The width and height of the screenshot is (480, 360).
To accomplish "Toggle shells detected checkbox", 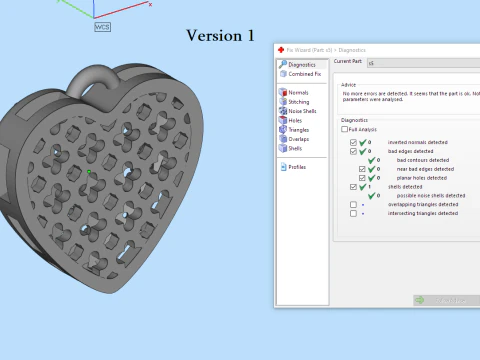I will coord(353,187).
